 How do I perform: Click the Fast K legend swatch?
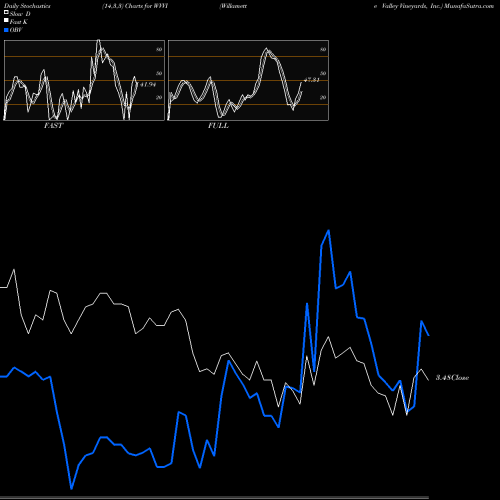click(x=6, y=20)
